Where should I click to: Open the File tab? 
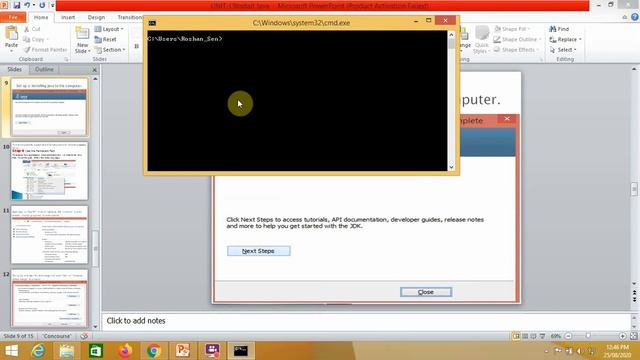13,17
